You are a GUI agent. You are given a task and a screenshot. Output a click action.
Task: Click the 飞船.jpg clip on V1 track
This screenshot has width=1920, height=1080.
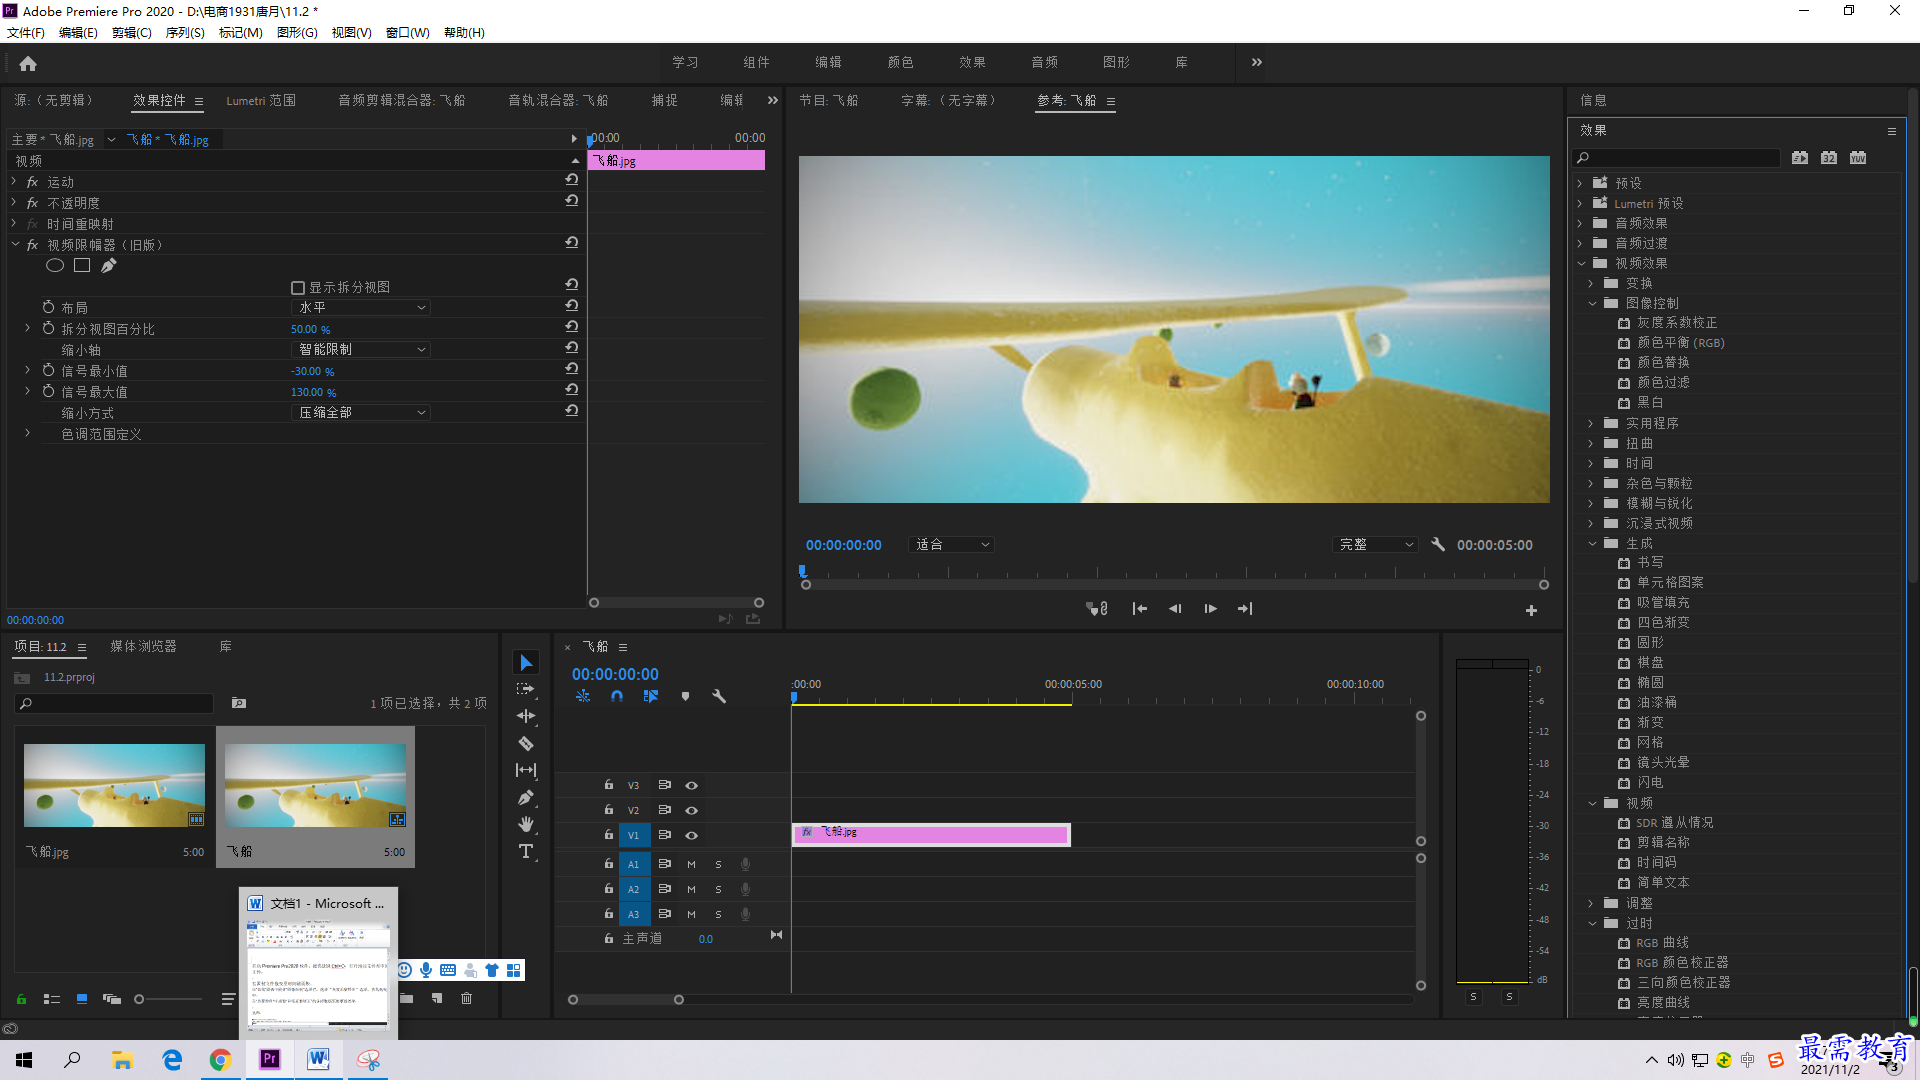pyautogui.click(x=931, y=835)
